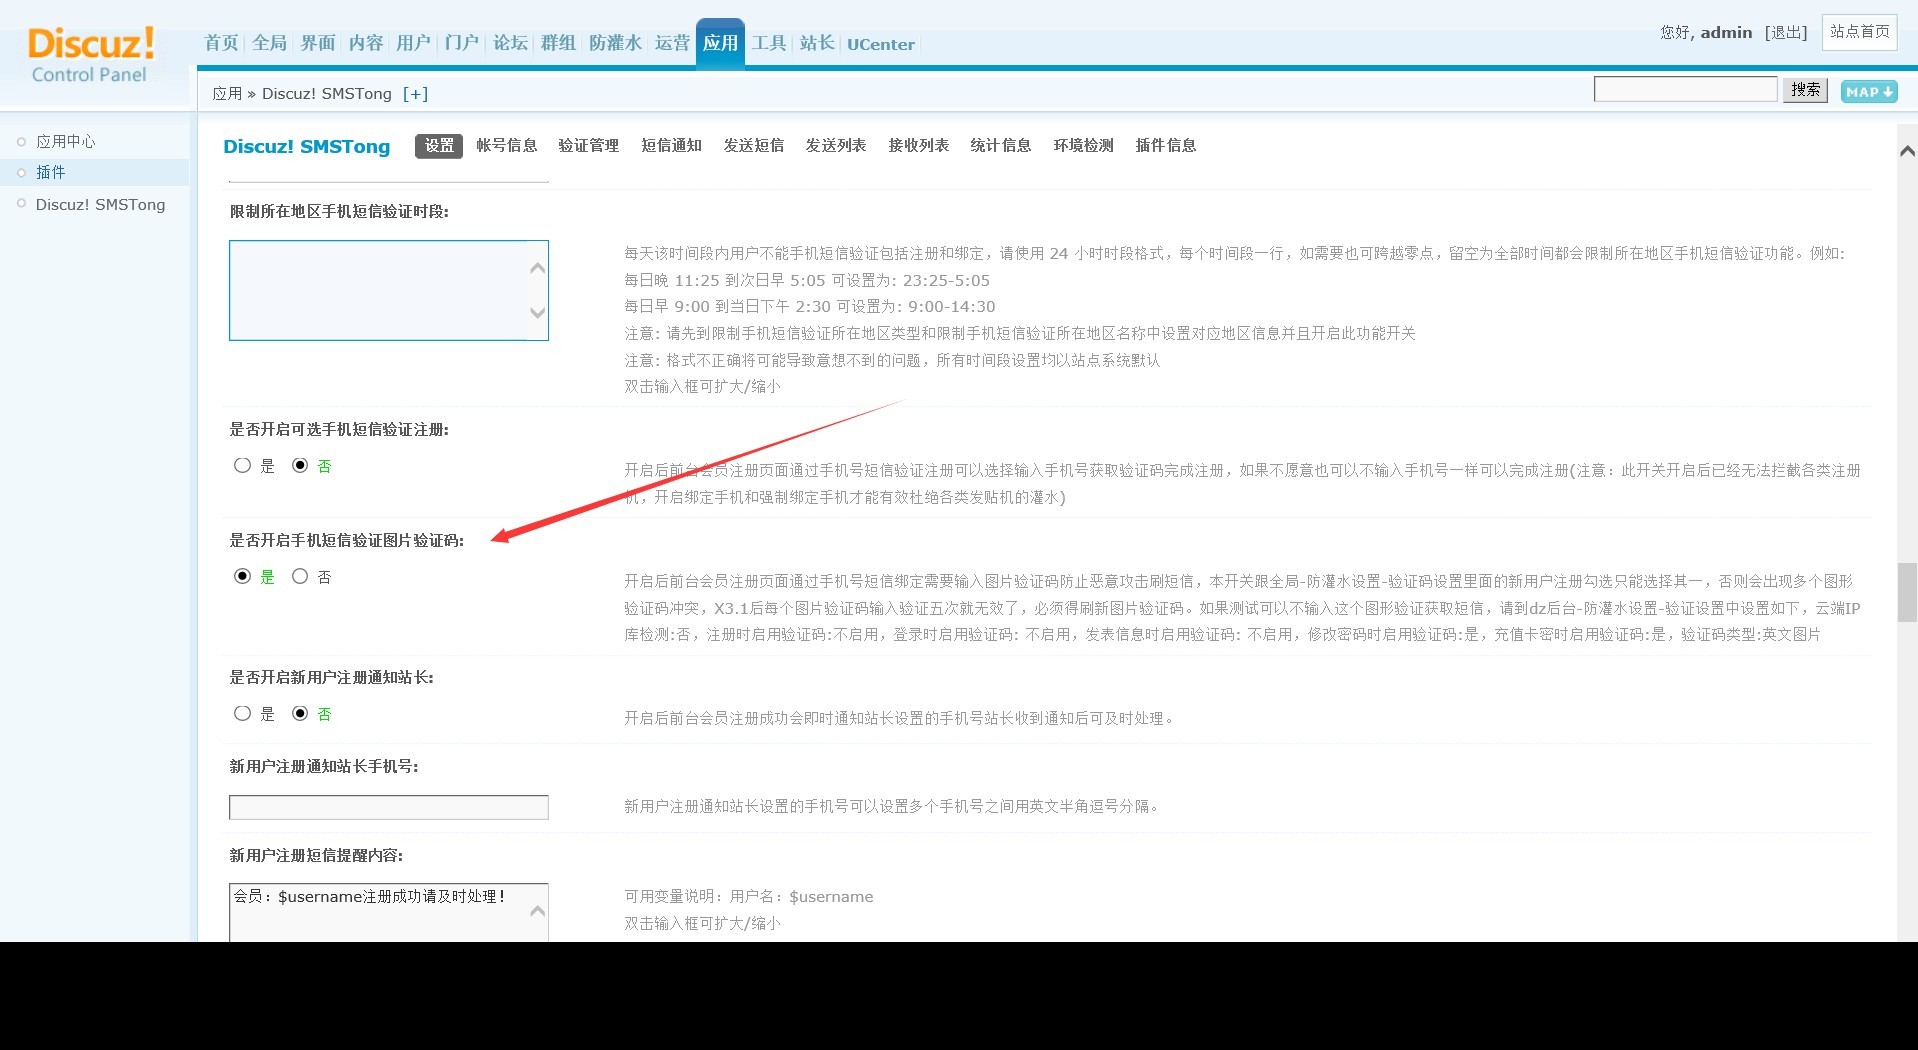The width and height of the screenshot is (1918, 1050).
Task: Switch to the 环境检测 tab
Action: (1083, 146)
